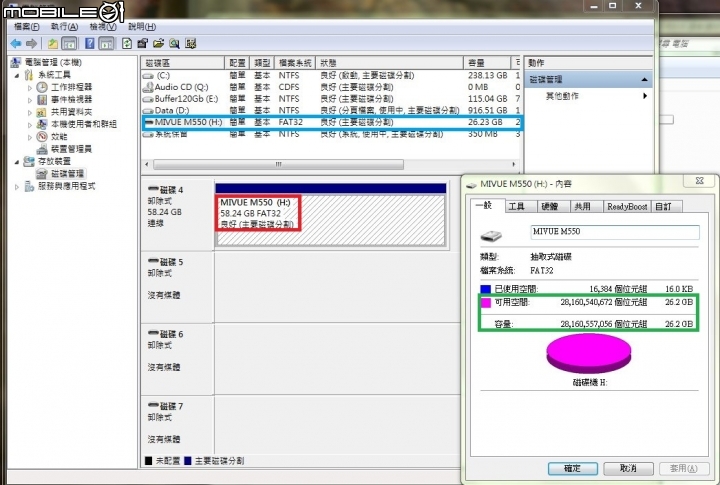Click the 確定 button in properties dialog
The width and height of the screenshot is (720, 485).
[572, 468]
